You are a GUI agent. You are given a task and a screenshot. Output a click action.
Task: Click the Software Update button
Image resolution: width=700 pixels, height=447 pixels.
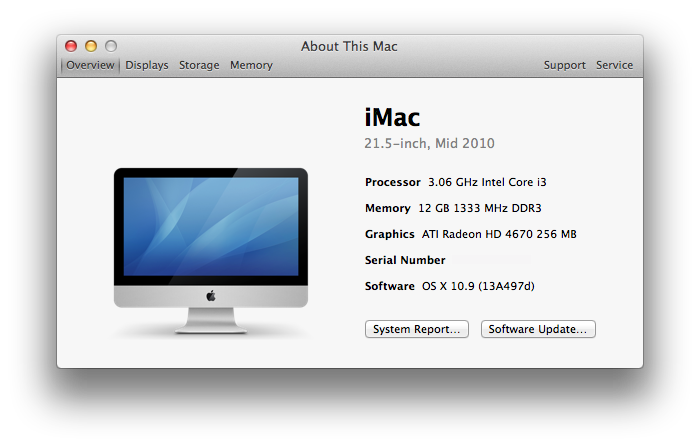pos(538,329)
